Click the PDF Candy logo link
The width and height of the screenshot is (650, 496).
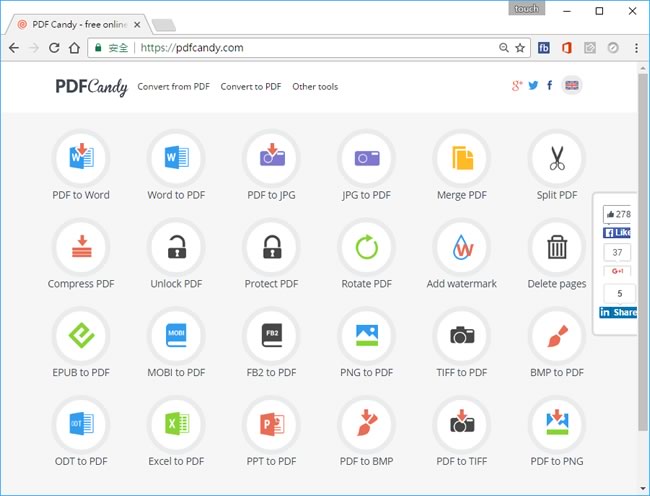pos(91,87)
